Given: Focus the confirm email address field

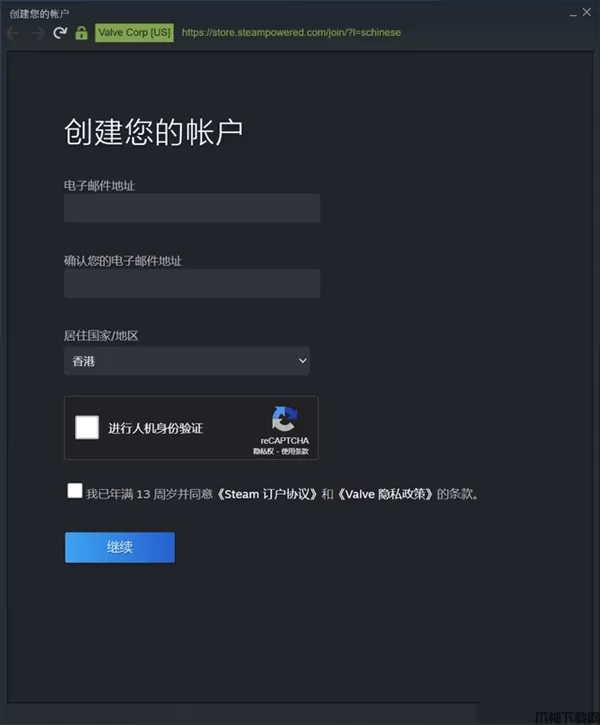Looking at the screenshot, I should [192, 283].
